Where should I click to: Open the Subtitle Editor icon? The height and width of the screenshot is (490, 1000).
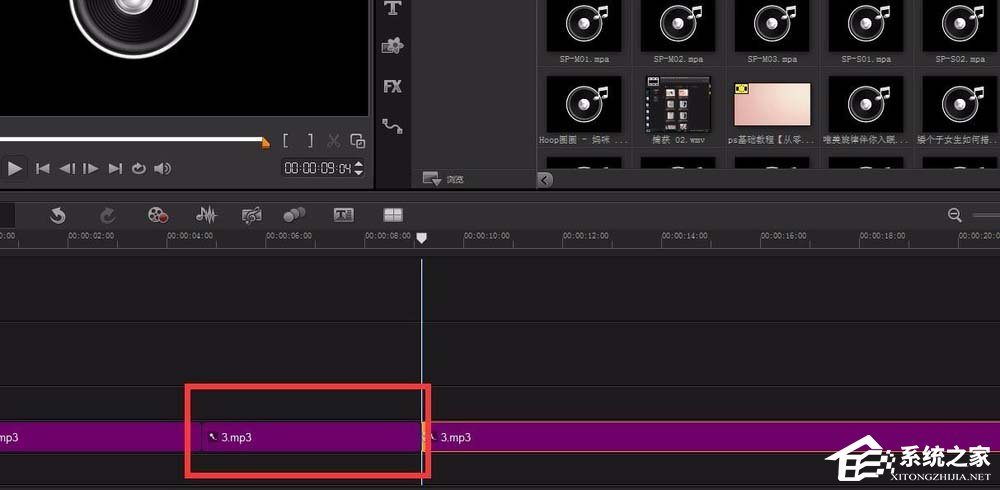tap(344, 215)
